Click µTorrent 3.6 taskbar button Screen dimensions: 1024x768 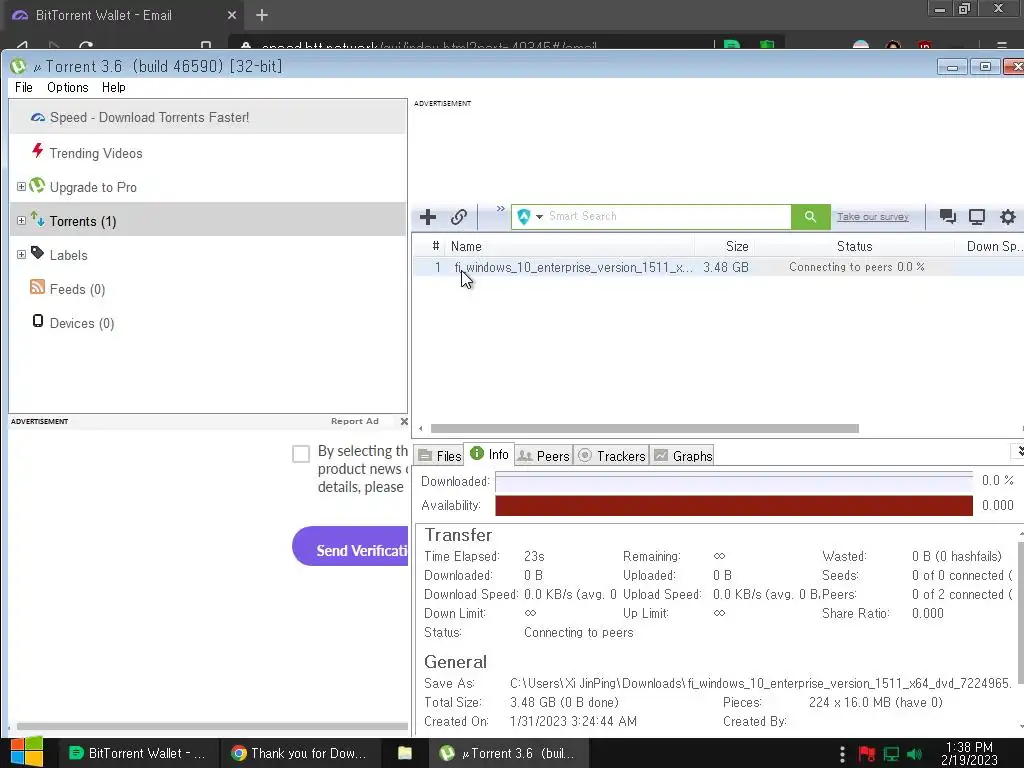509,753
